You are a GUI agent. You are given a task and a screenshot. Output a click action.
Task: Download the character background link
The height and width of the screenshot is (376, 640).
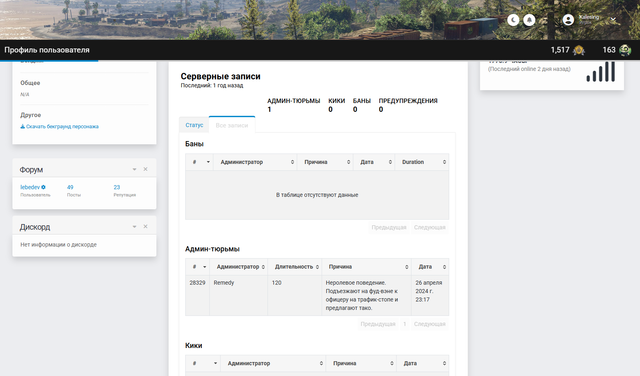(60, 127)
